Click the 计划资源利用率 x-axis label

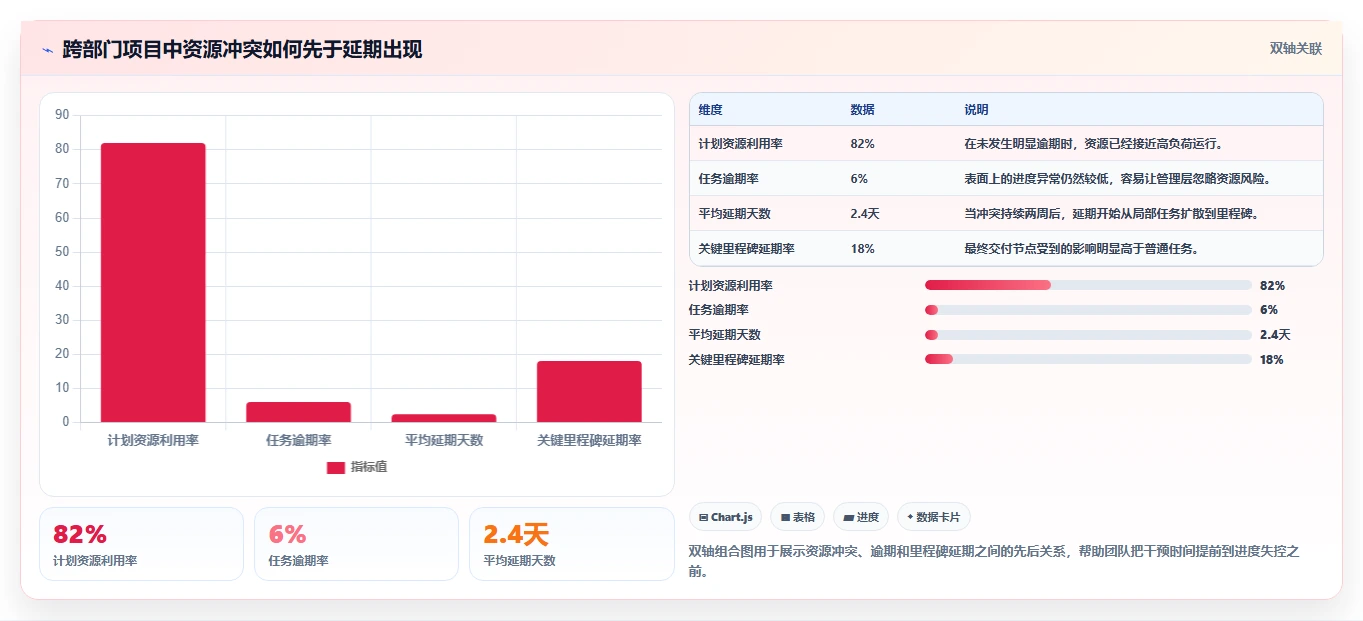click(x=153, y=440)
